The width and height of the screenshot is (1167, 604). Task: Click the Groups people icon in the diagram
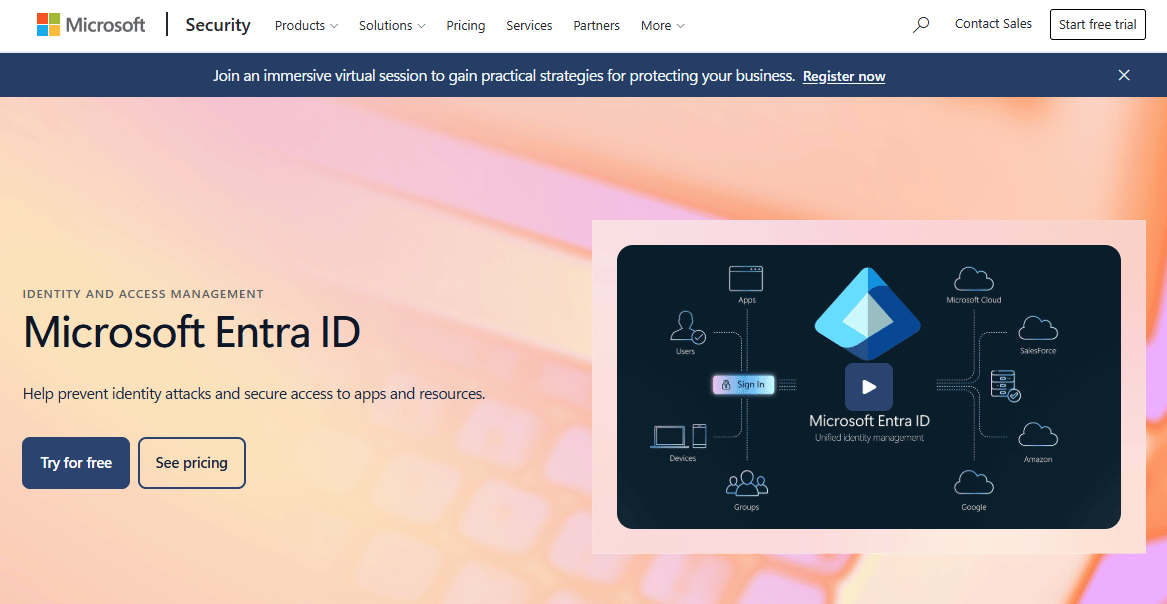[746, 483]
